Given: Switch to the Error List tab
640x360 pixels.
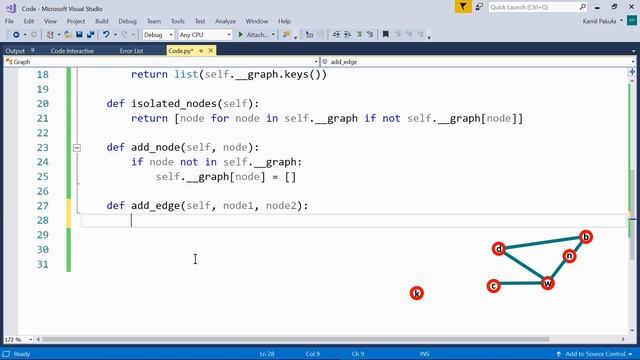Looking at the screenshot, I should tap(131, 51).
